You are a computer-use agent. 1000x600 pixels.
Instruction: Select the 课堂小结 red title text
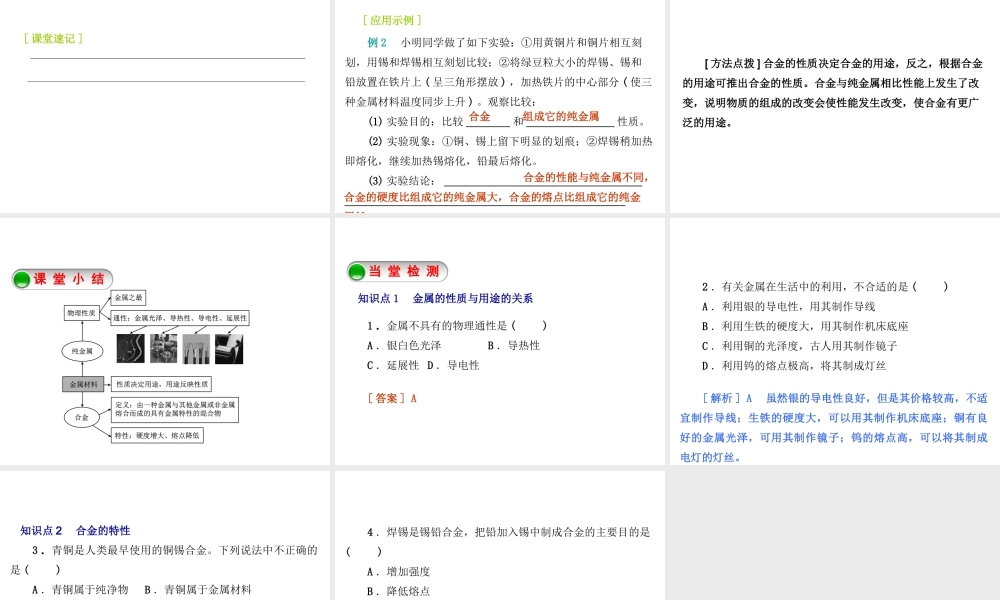pos(69,279)
